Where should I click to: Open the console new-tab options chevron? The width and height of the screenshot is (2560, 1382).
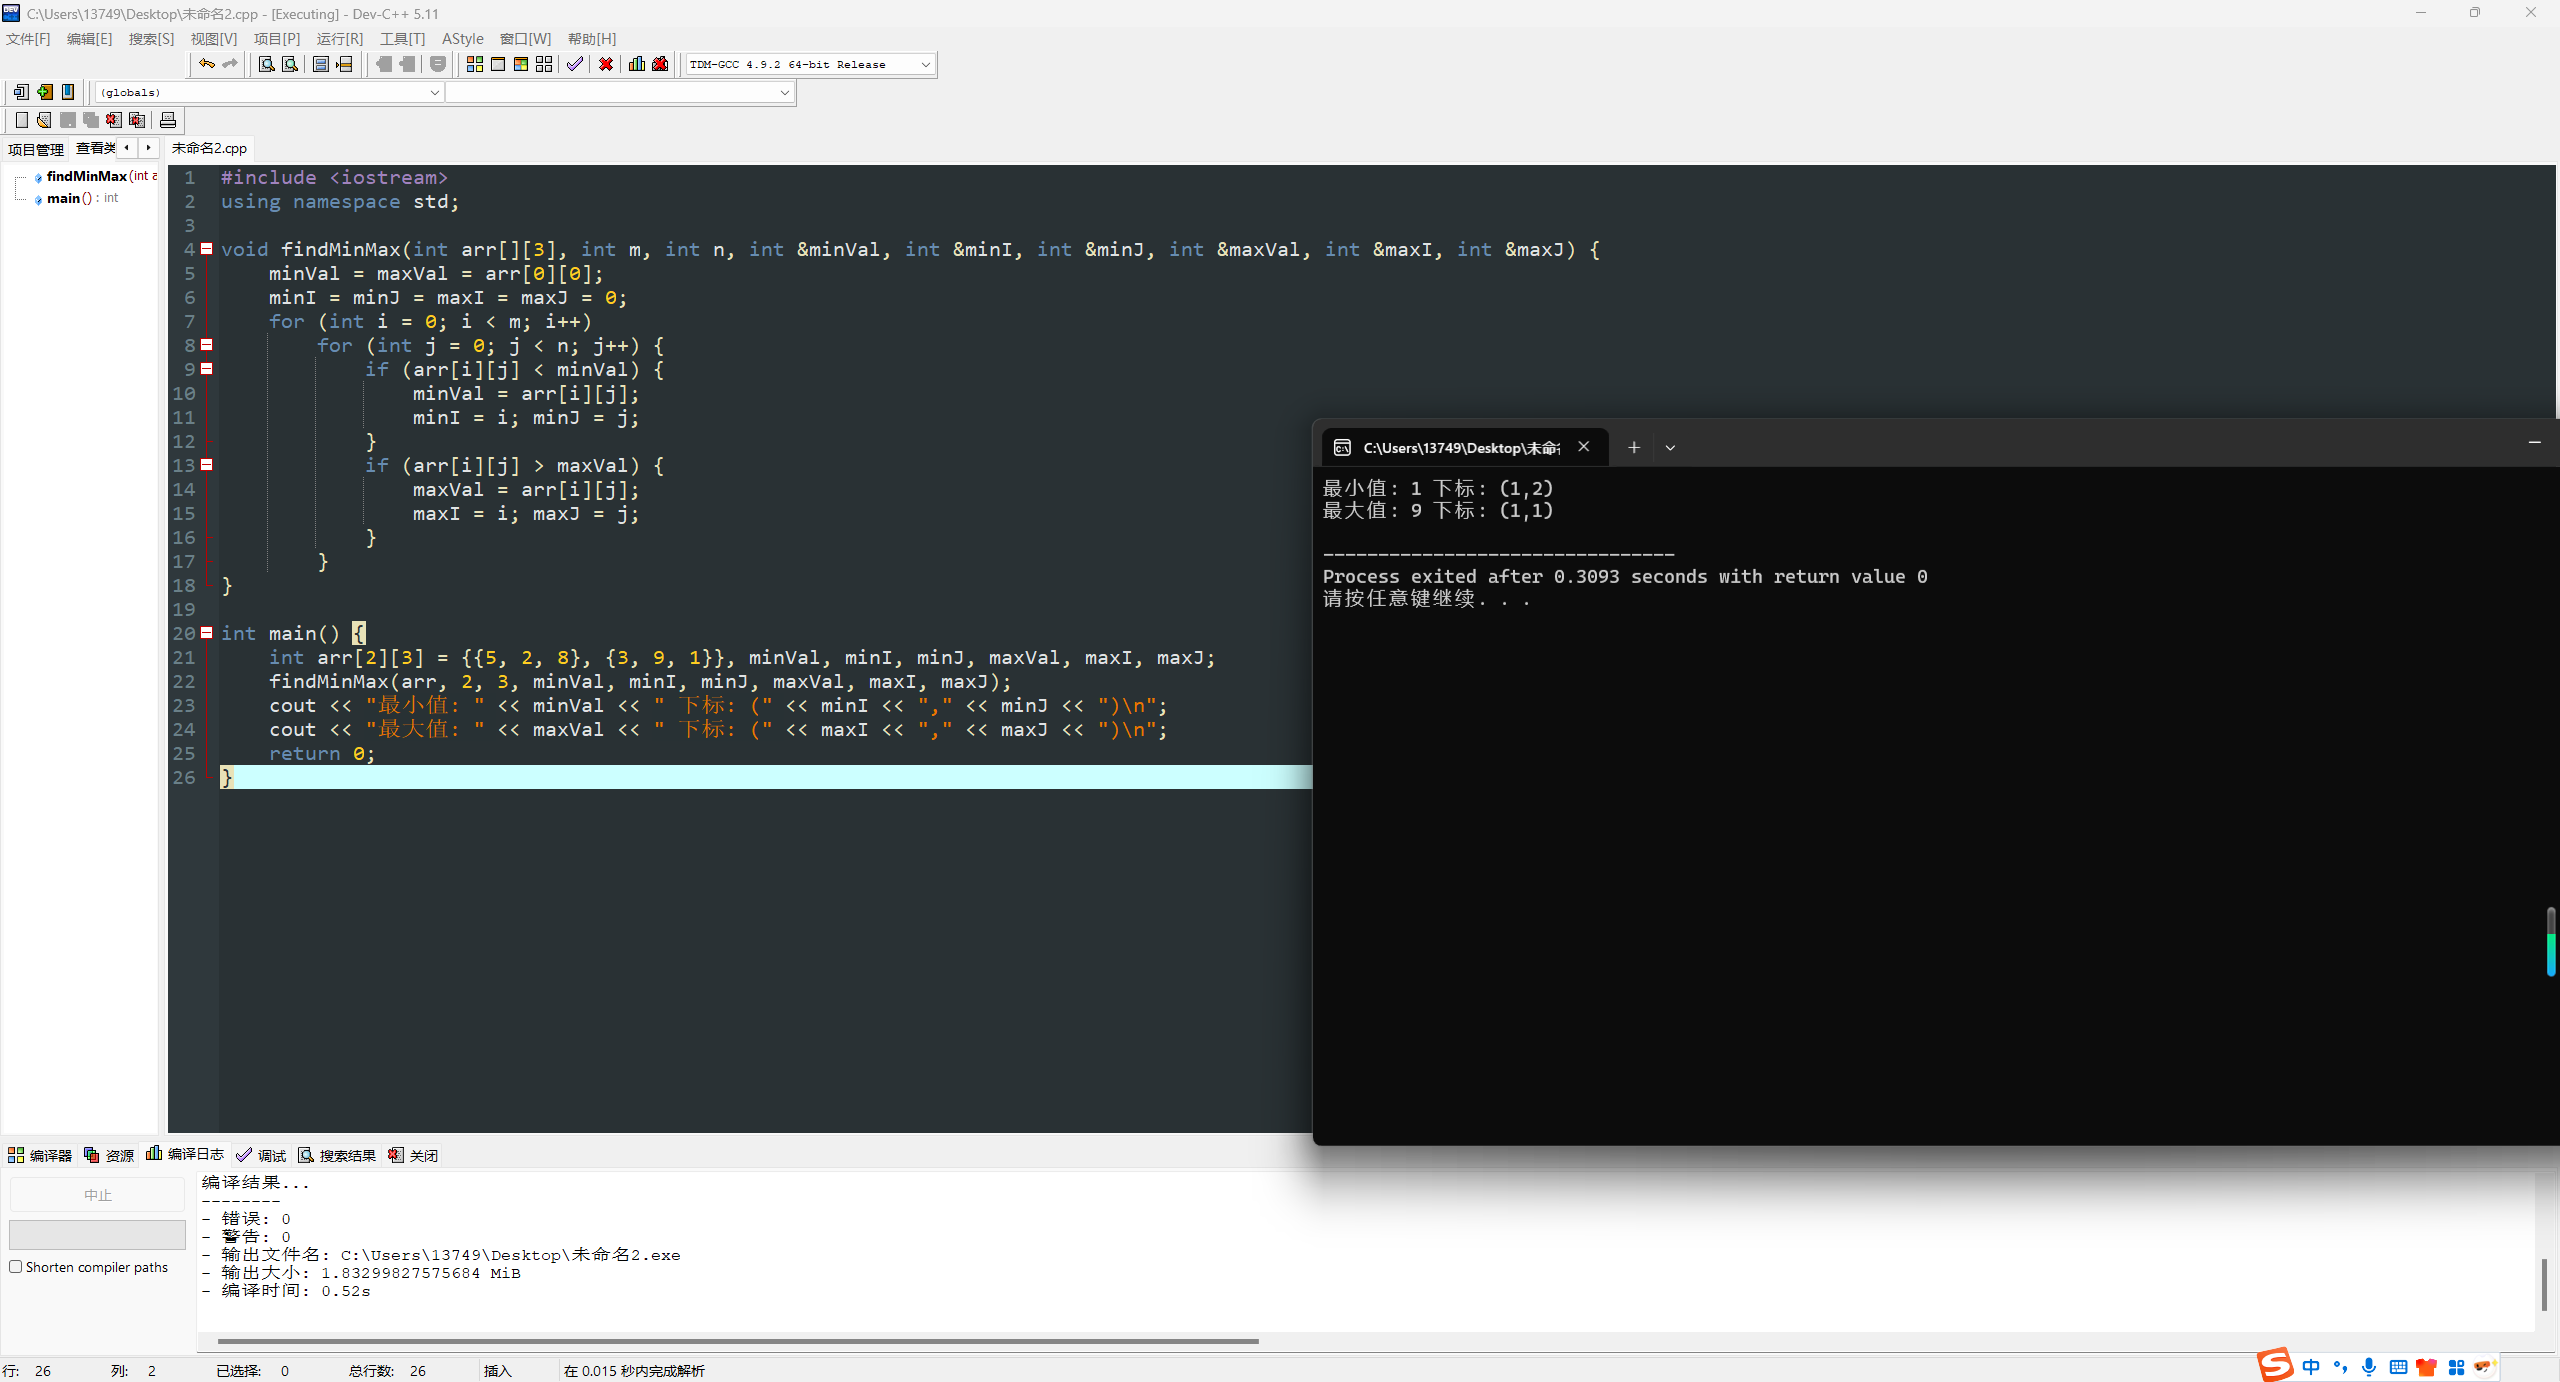coord(1670,448)
